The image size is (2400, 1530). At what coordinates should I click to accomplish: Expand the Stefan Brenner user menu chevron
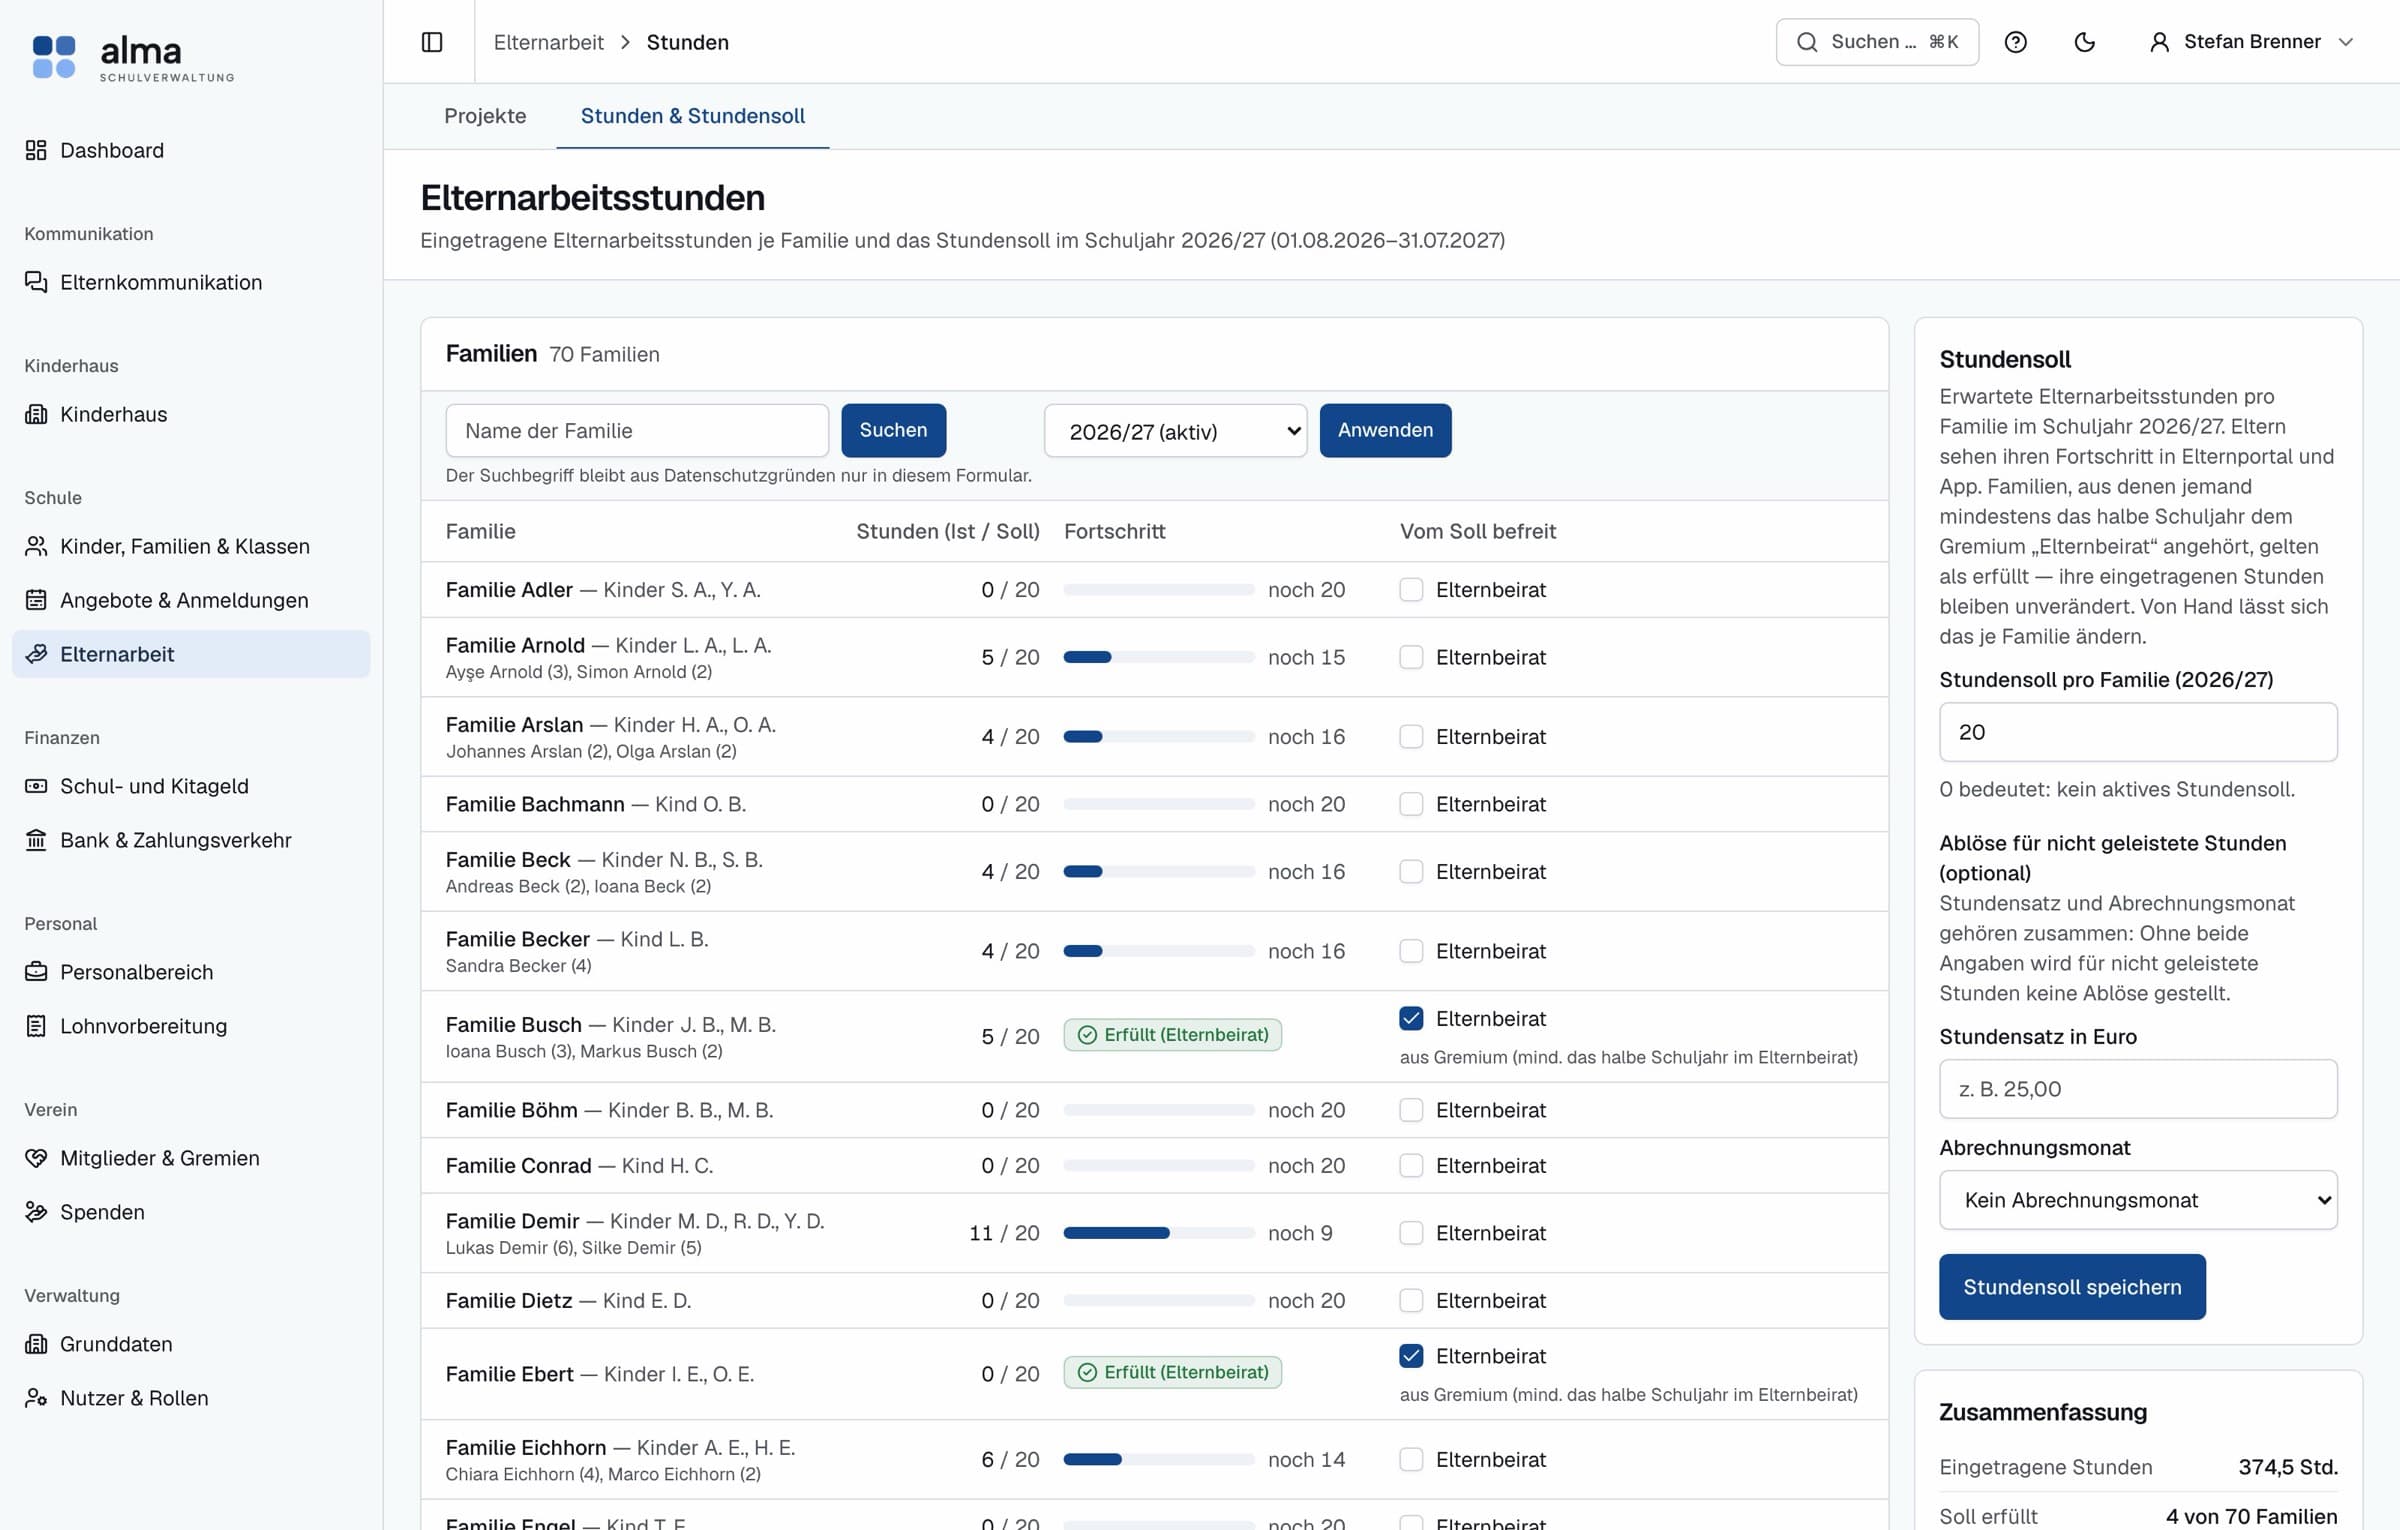tap(2346, 42)
